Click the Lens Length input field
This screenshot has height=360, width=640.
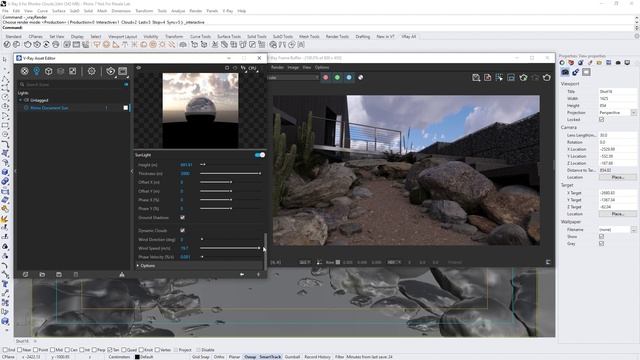[617, 135]
